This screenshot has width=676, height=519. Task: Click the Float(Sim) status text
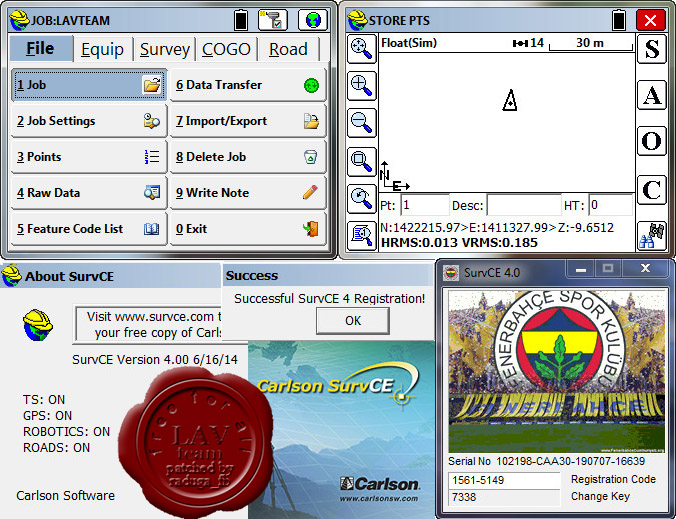[x=409, y=43]
